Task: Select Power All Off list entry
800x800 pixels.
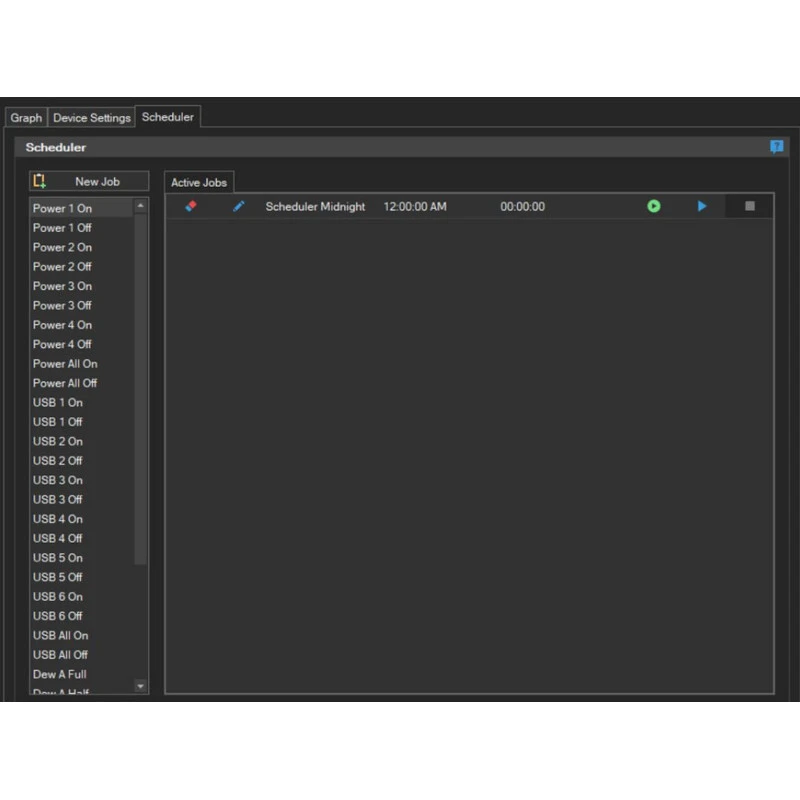Action: coord(65,383)
